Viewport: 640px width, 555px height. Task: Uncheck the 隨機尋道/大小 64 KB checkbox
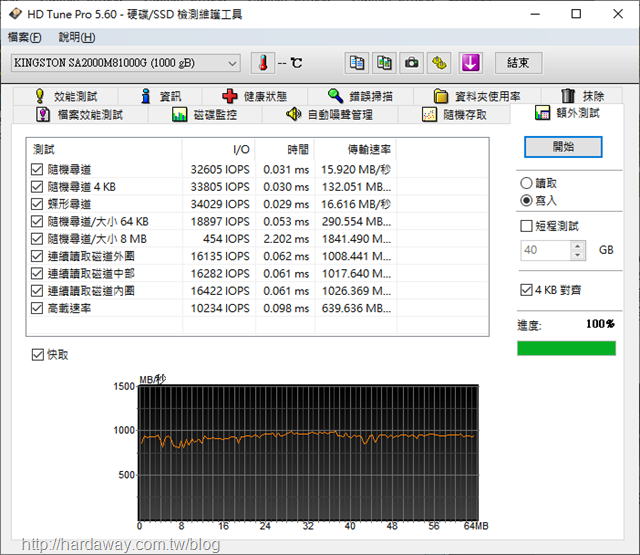37,221
